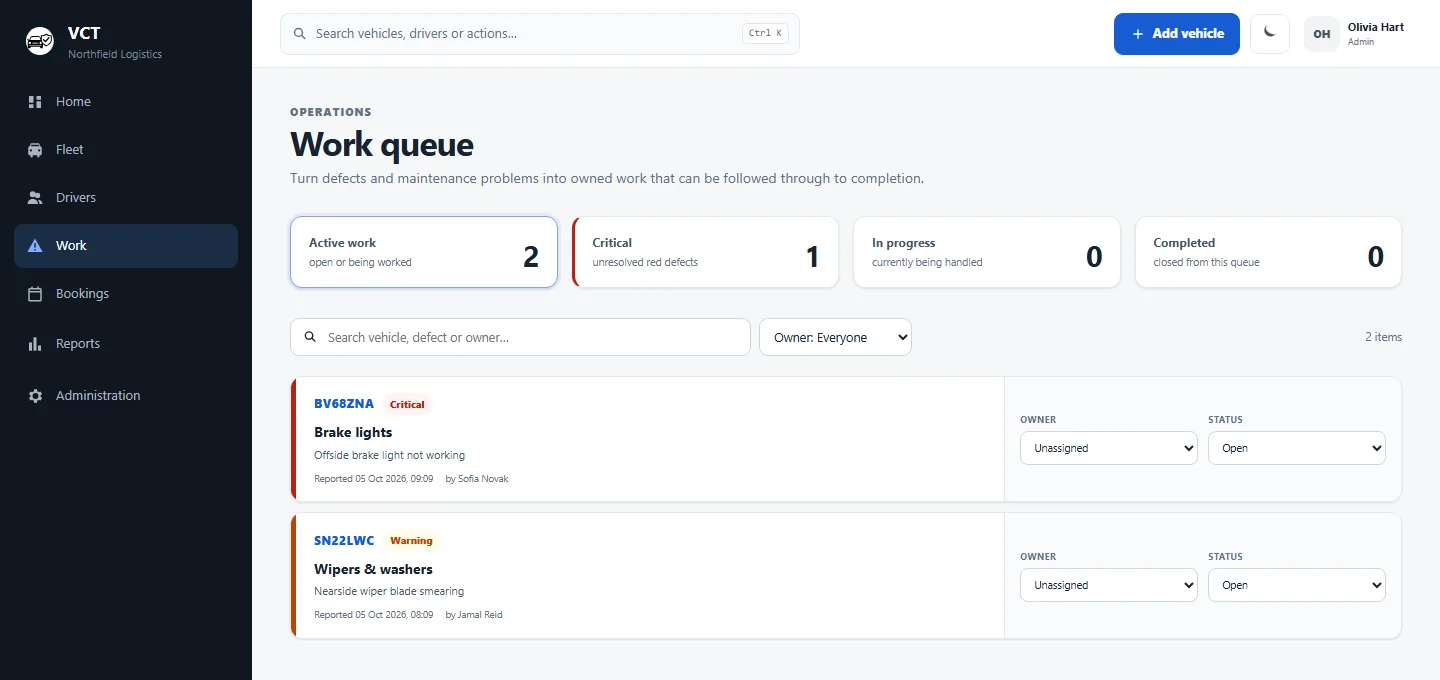Click the magnifier icon in work queue filter

(310, 337)
